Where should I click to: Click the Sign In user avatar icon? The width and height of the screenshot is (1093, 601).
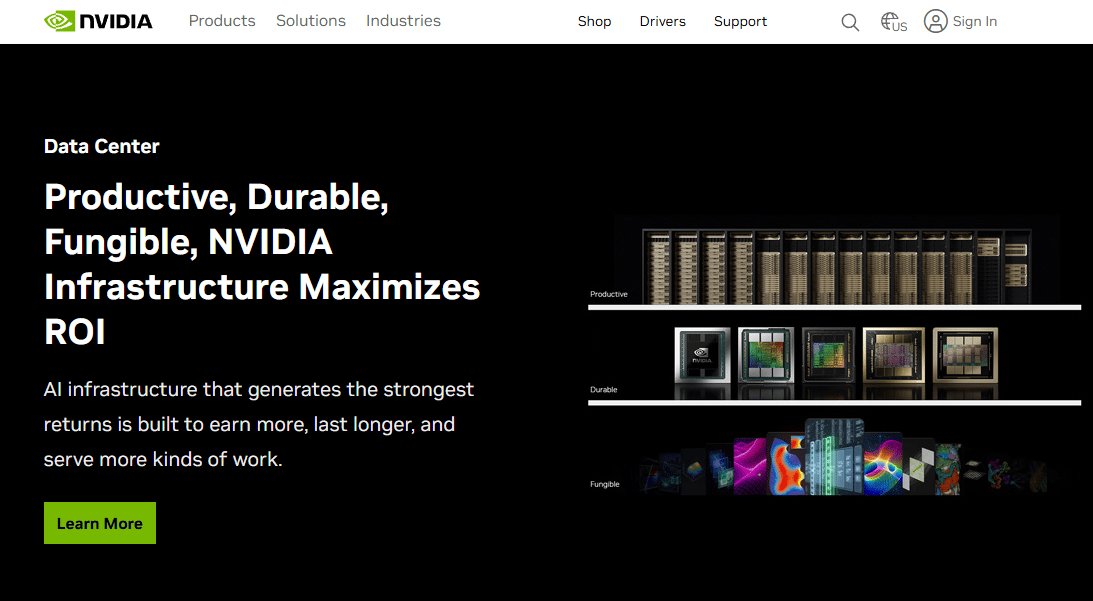pos(935,22)
